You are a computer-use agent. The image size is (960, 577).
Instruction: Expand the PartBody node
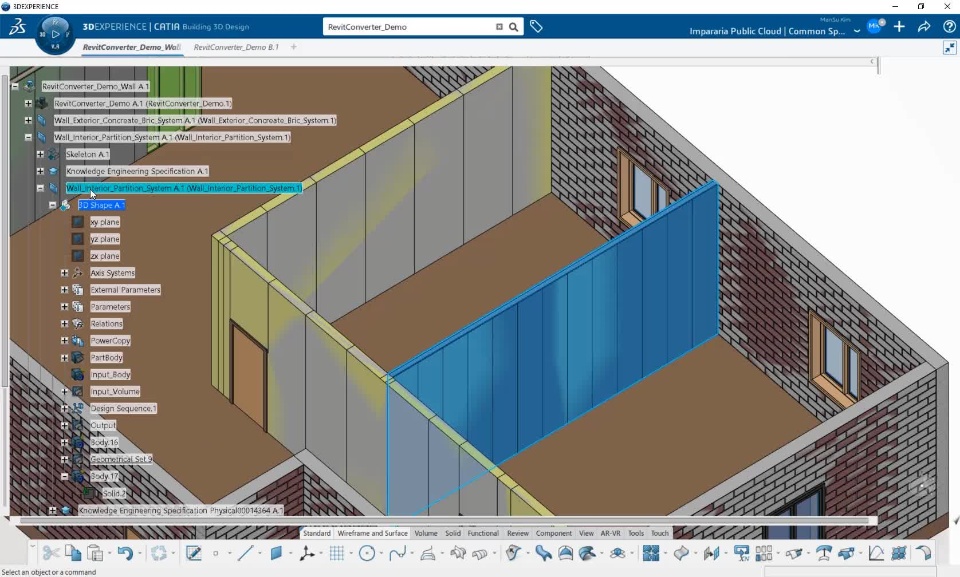[64, 357]
